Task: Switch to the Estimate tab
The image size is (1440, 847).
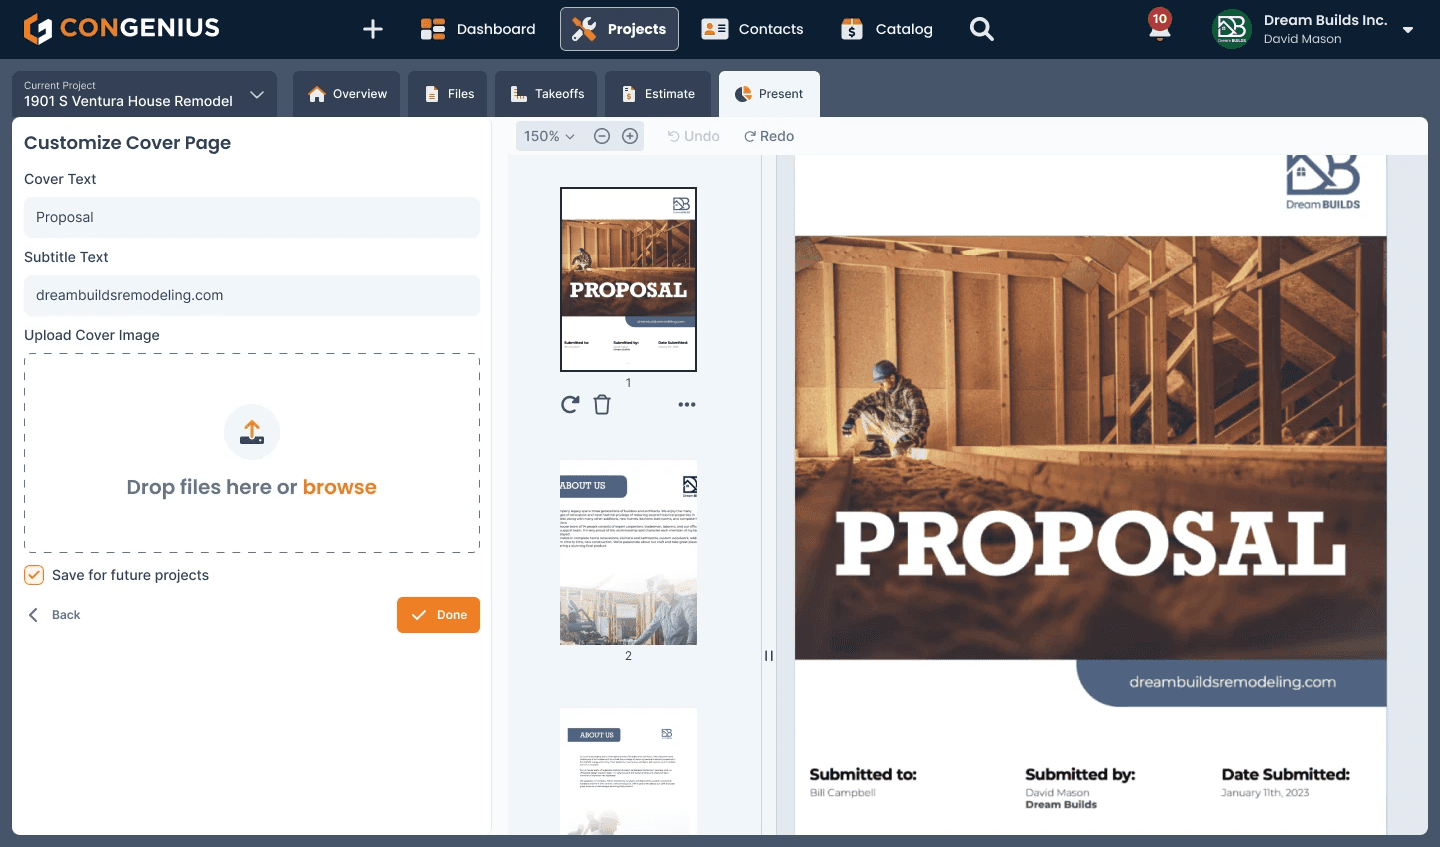Action: [x=657, y=93]
